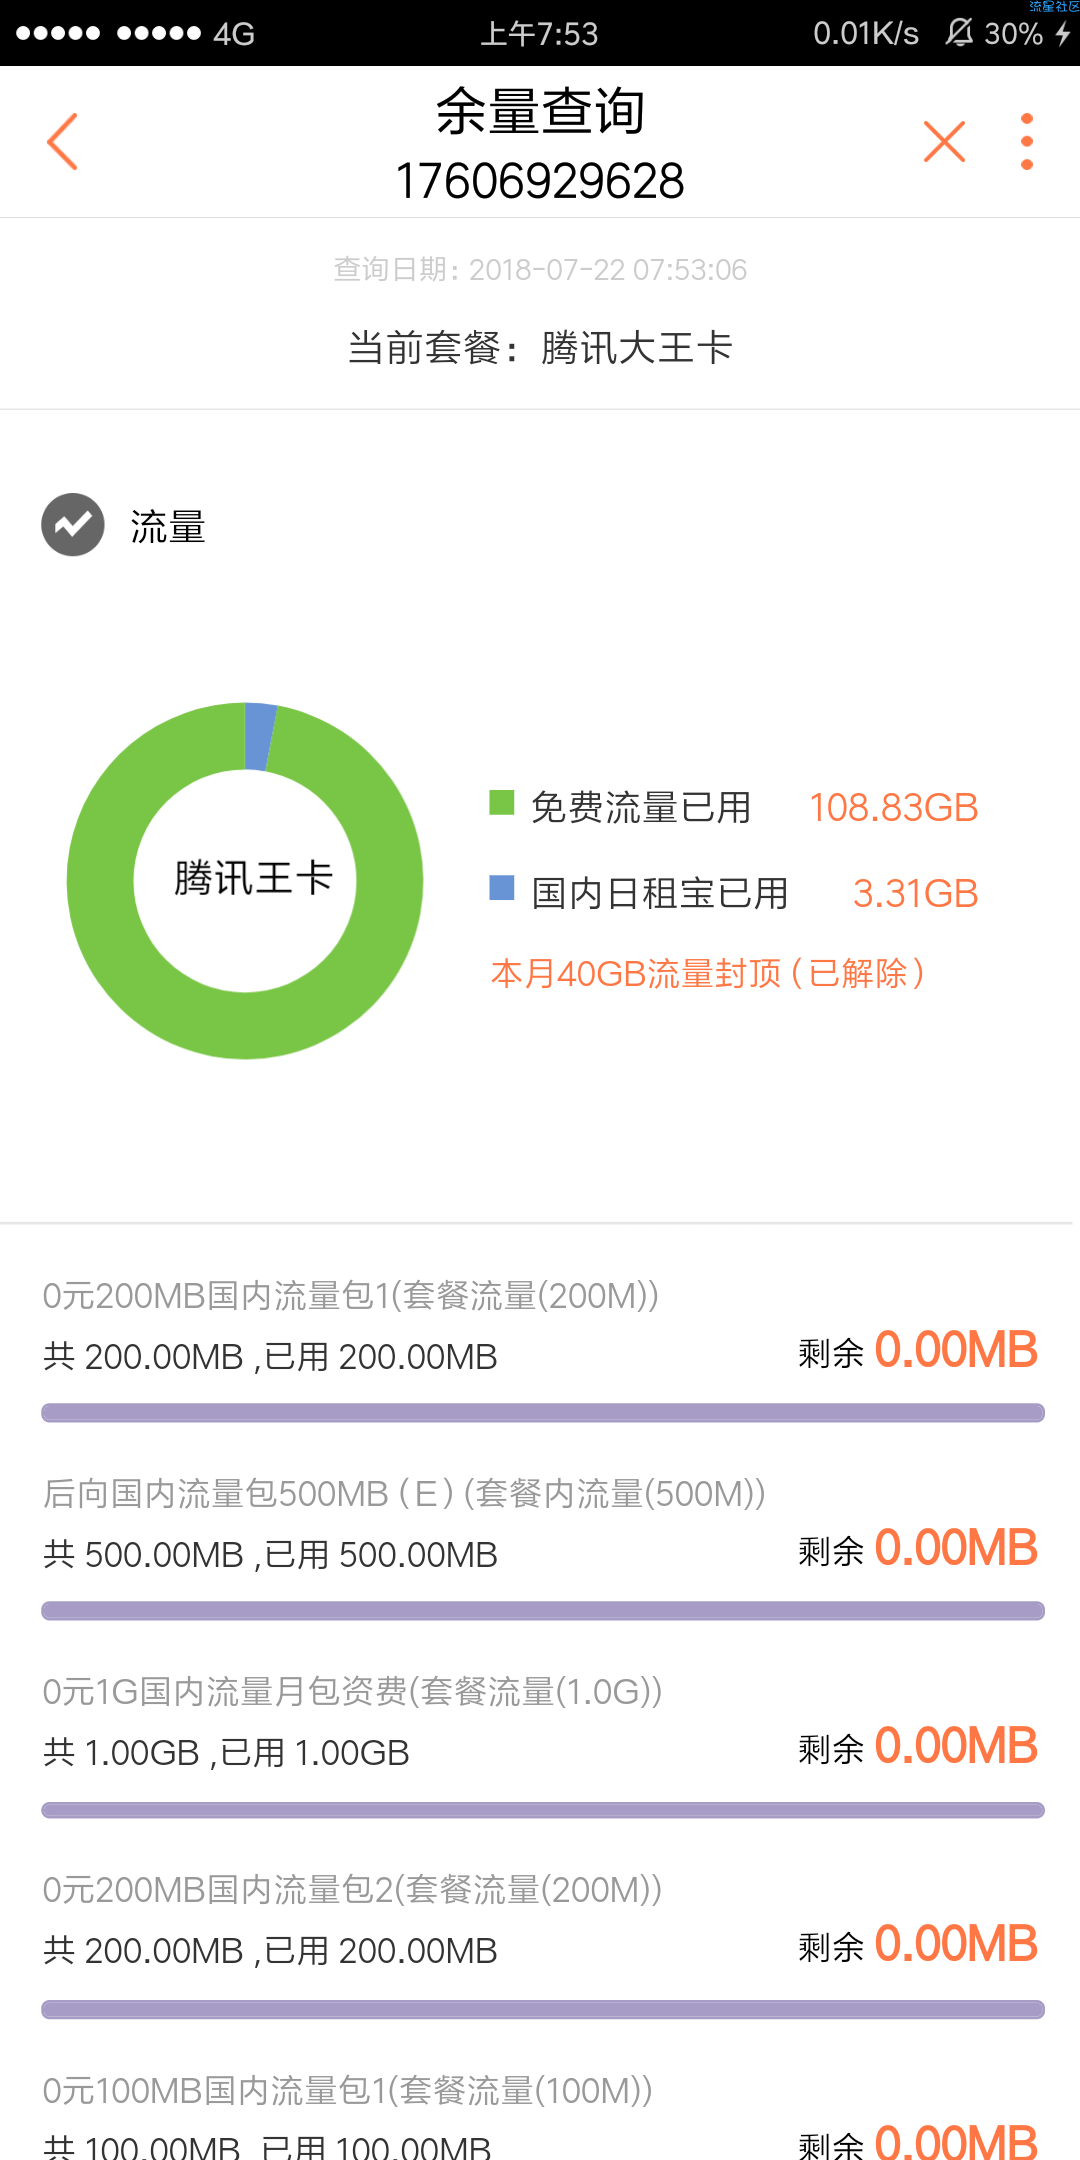Tap the muted bell icon in status bar
This screenshot has width=1080, height=2160.
click(959, 33)
